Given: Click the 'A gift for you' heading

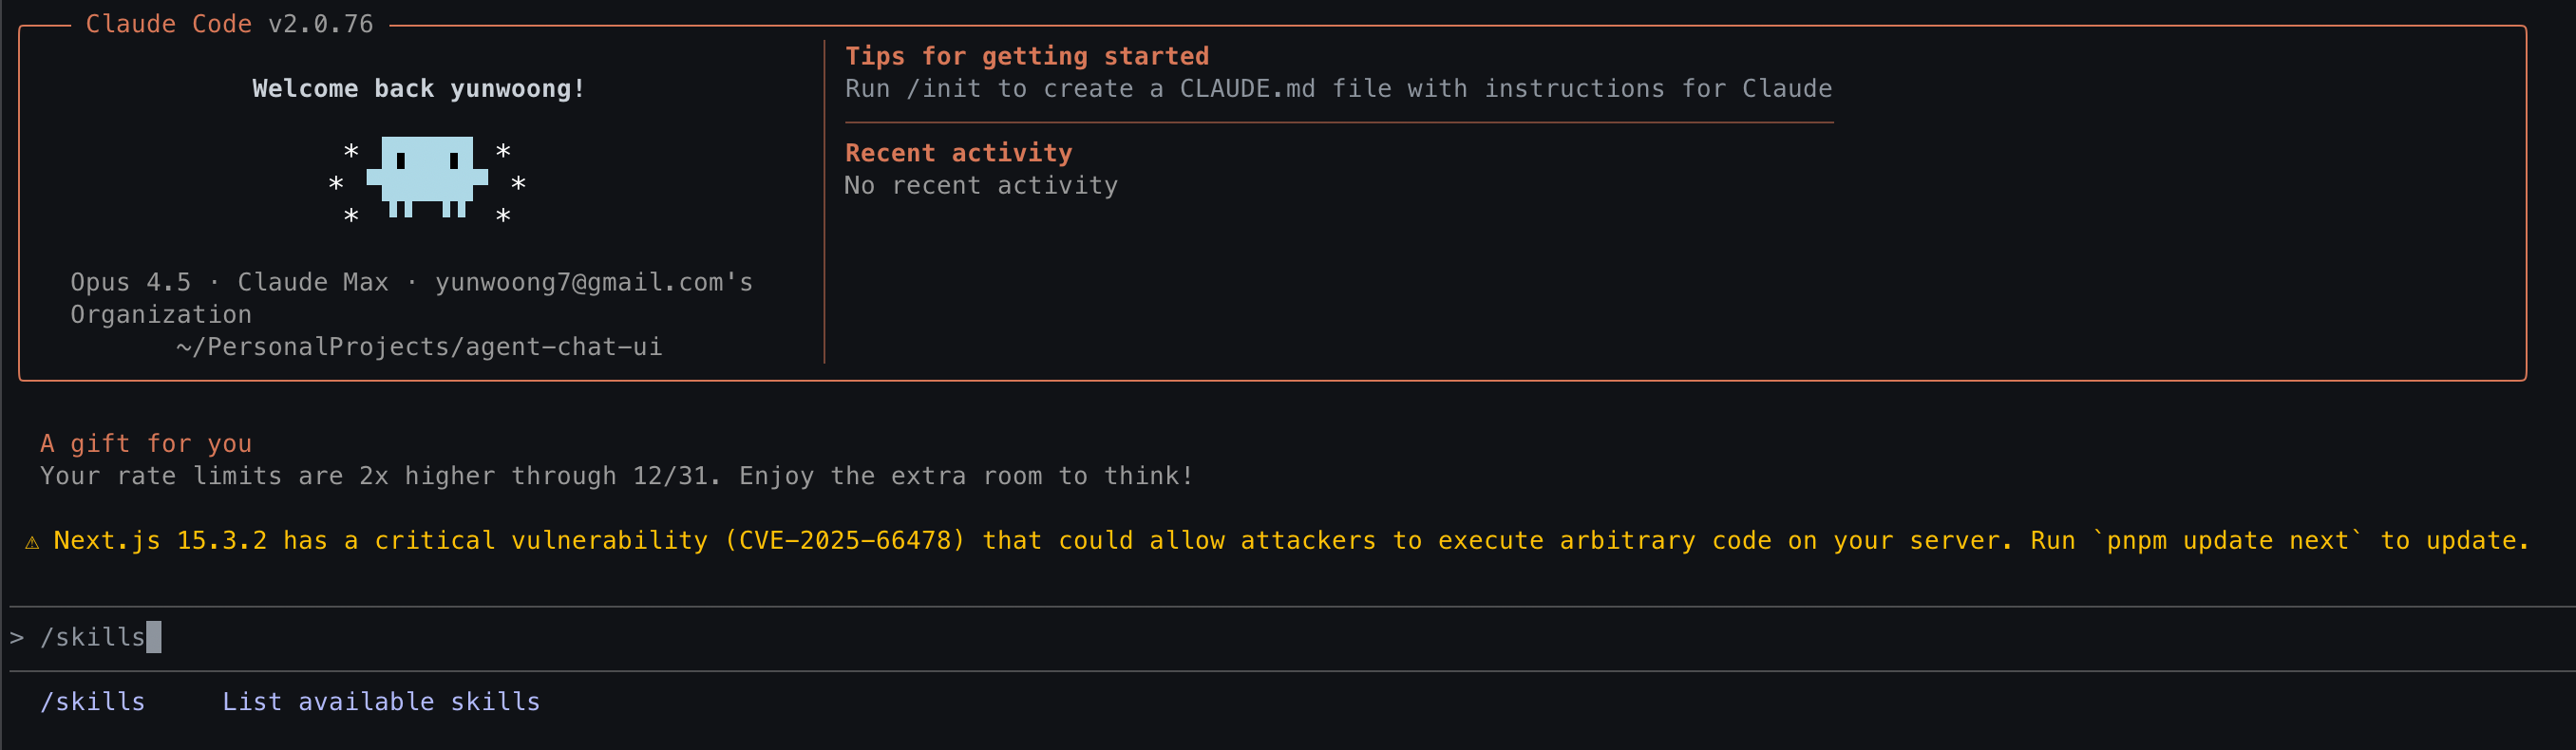Looking at the screenshot, I should pyautogui.click(x=146, y=444).
